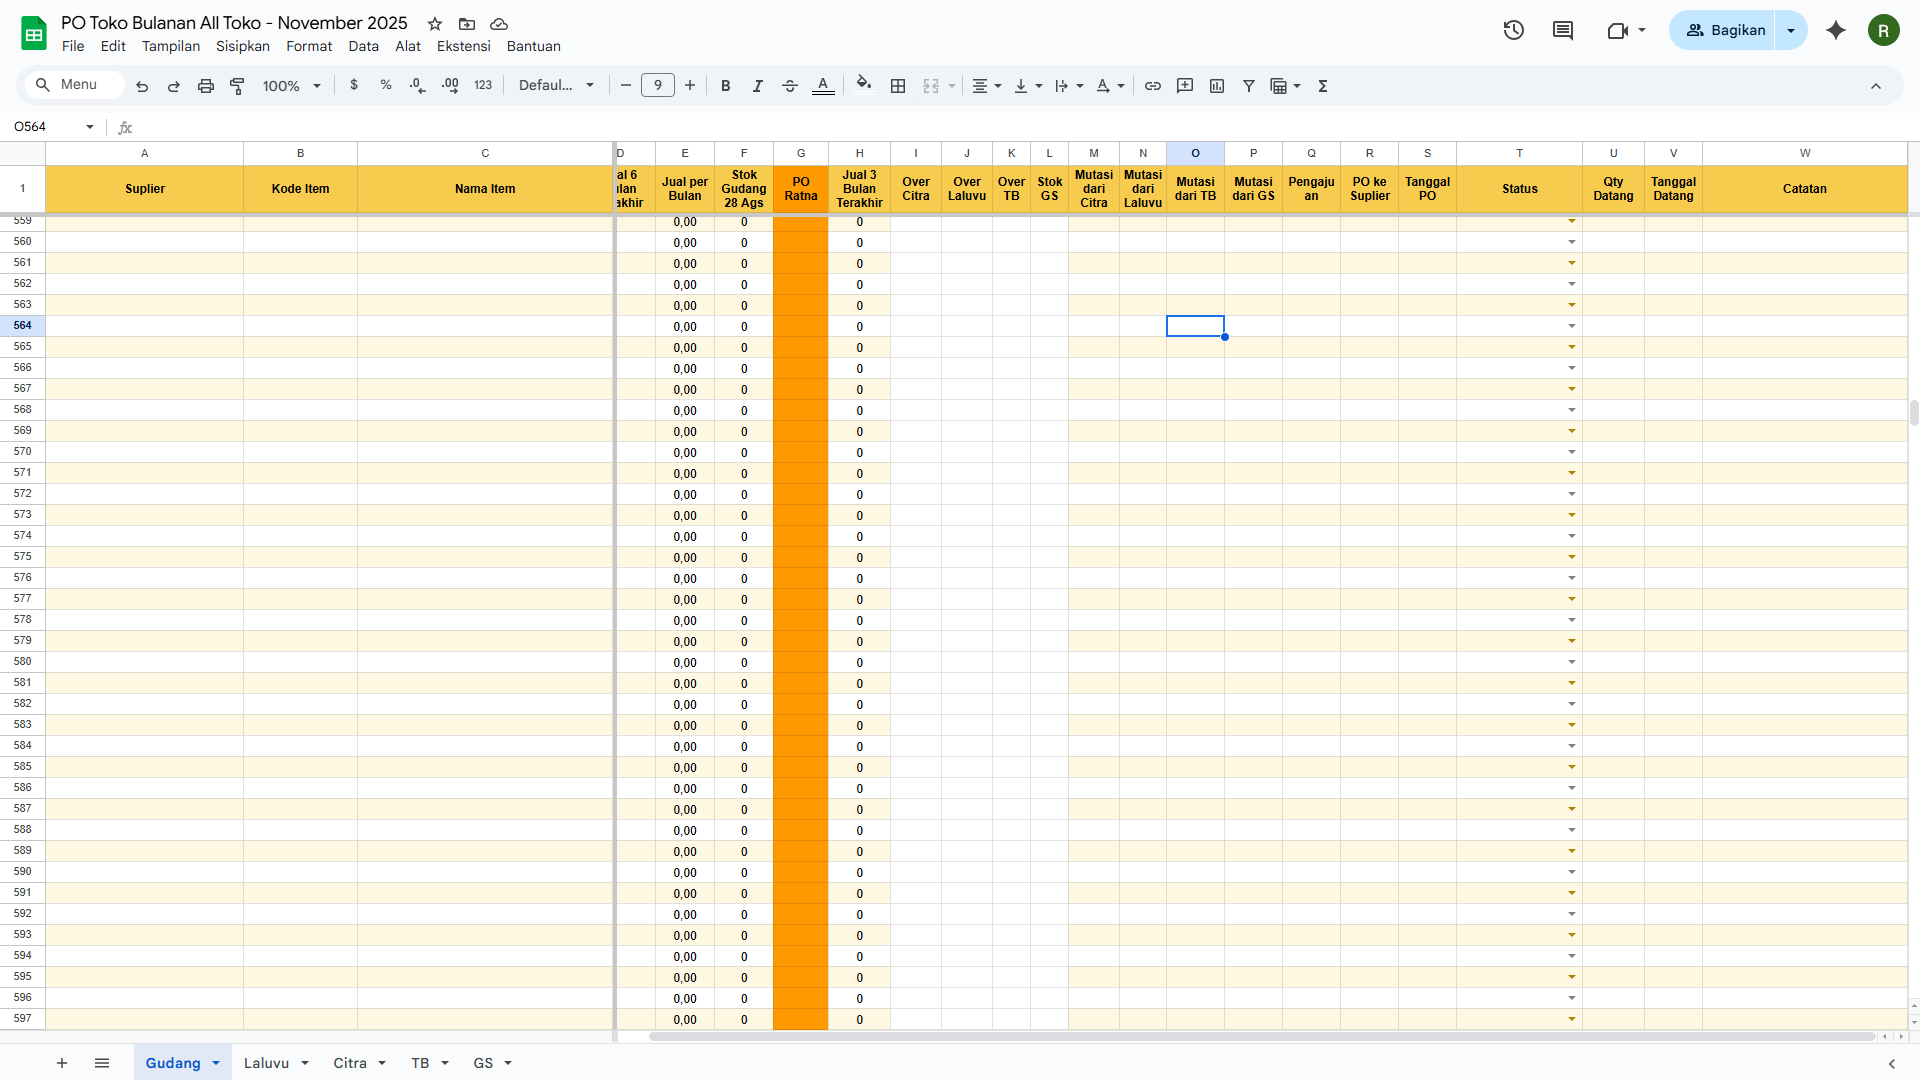Click the Bagikan share button
Viewport: 1920px width, 1080px height.
pos(1726,30)
